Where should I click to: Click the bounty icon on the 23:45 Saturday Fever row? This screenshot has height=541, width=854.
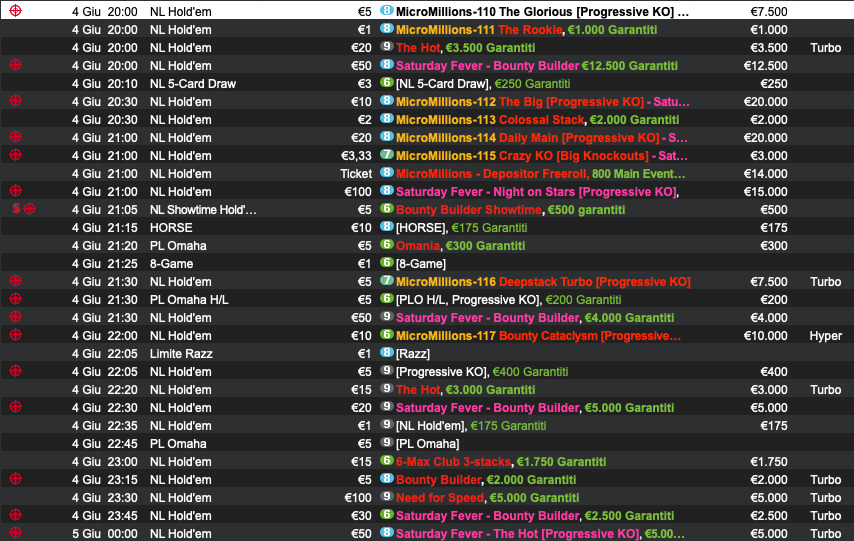click(x=15, y=514)
